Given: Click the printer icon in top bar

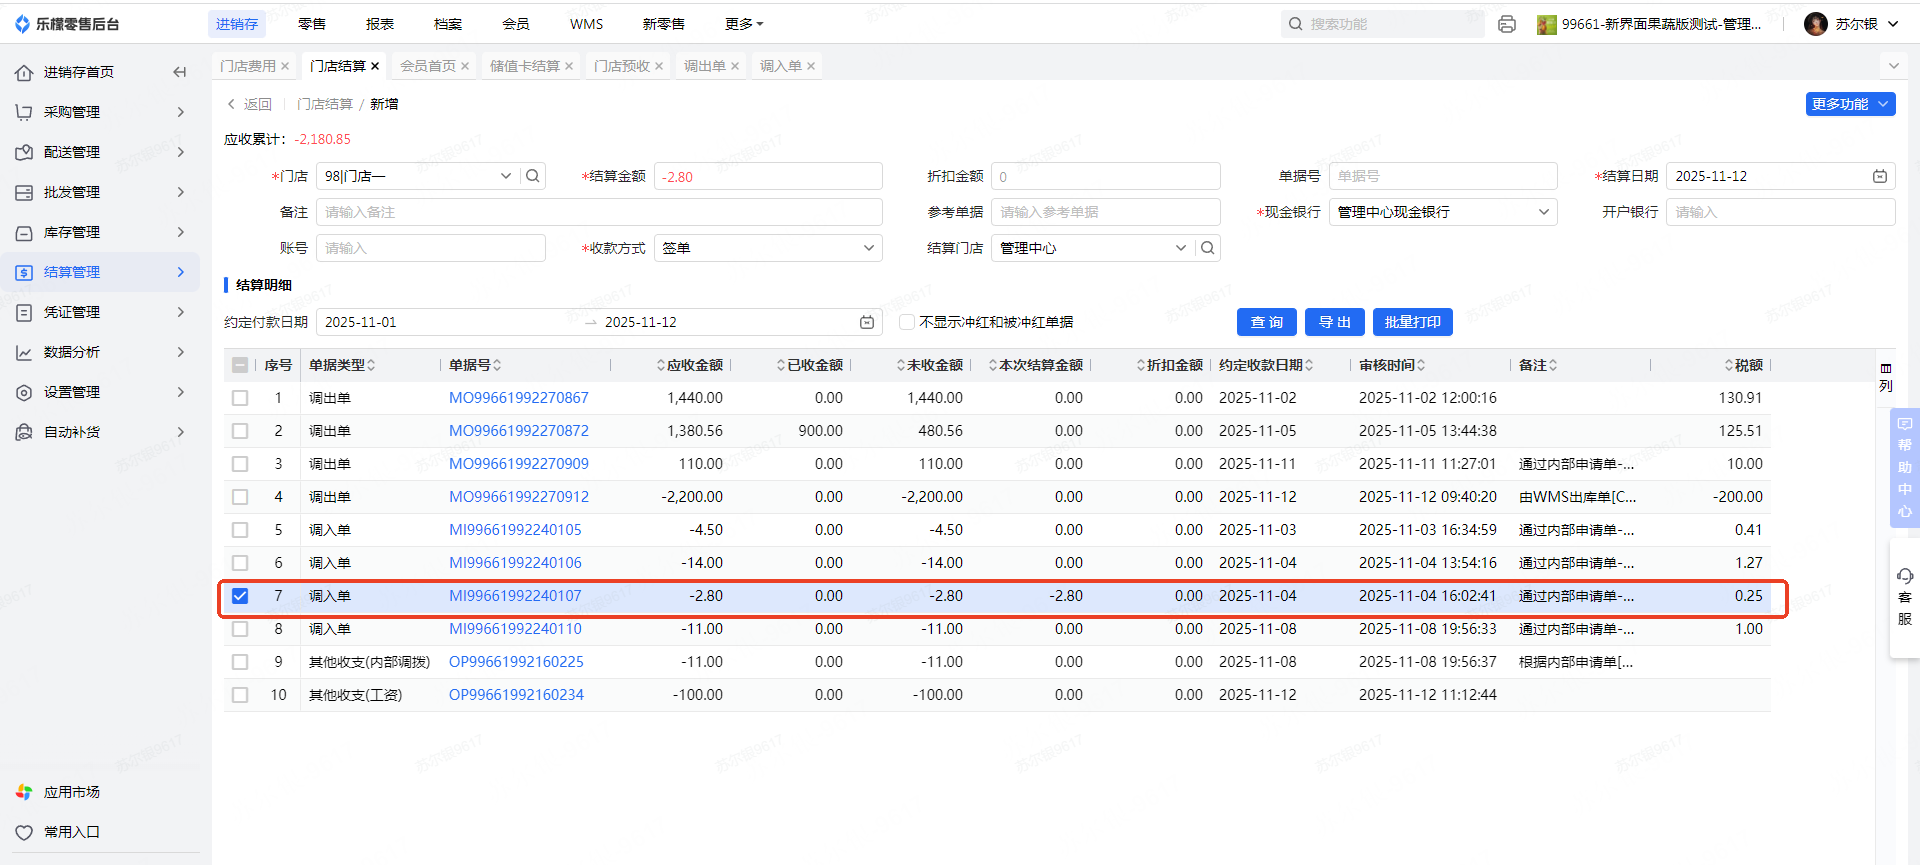Looking at the screenshot, I should pyautogui.click(x=1506, y=24).
